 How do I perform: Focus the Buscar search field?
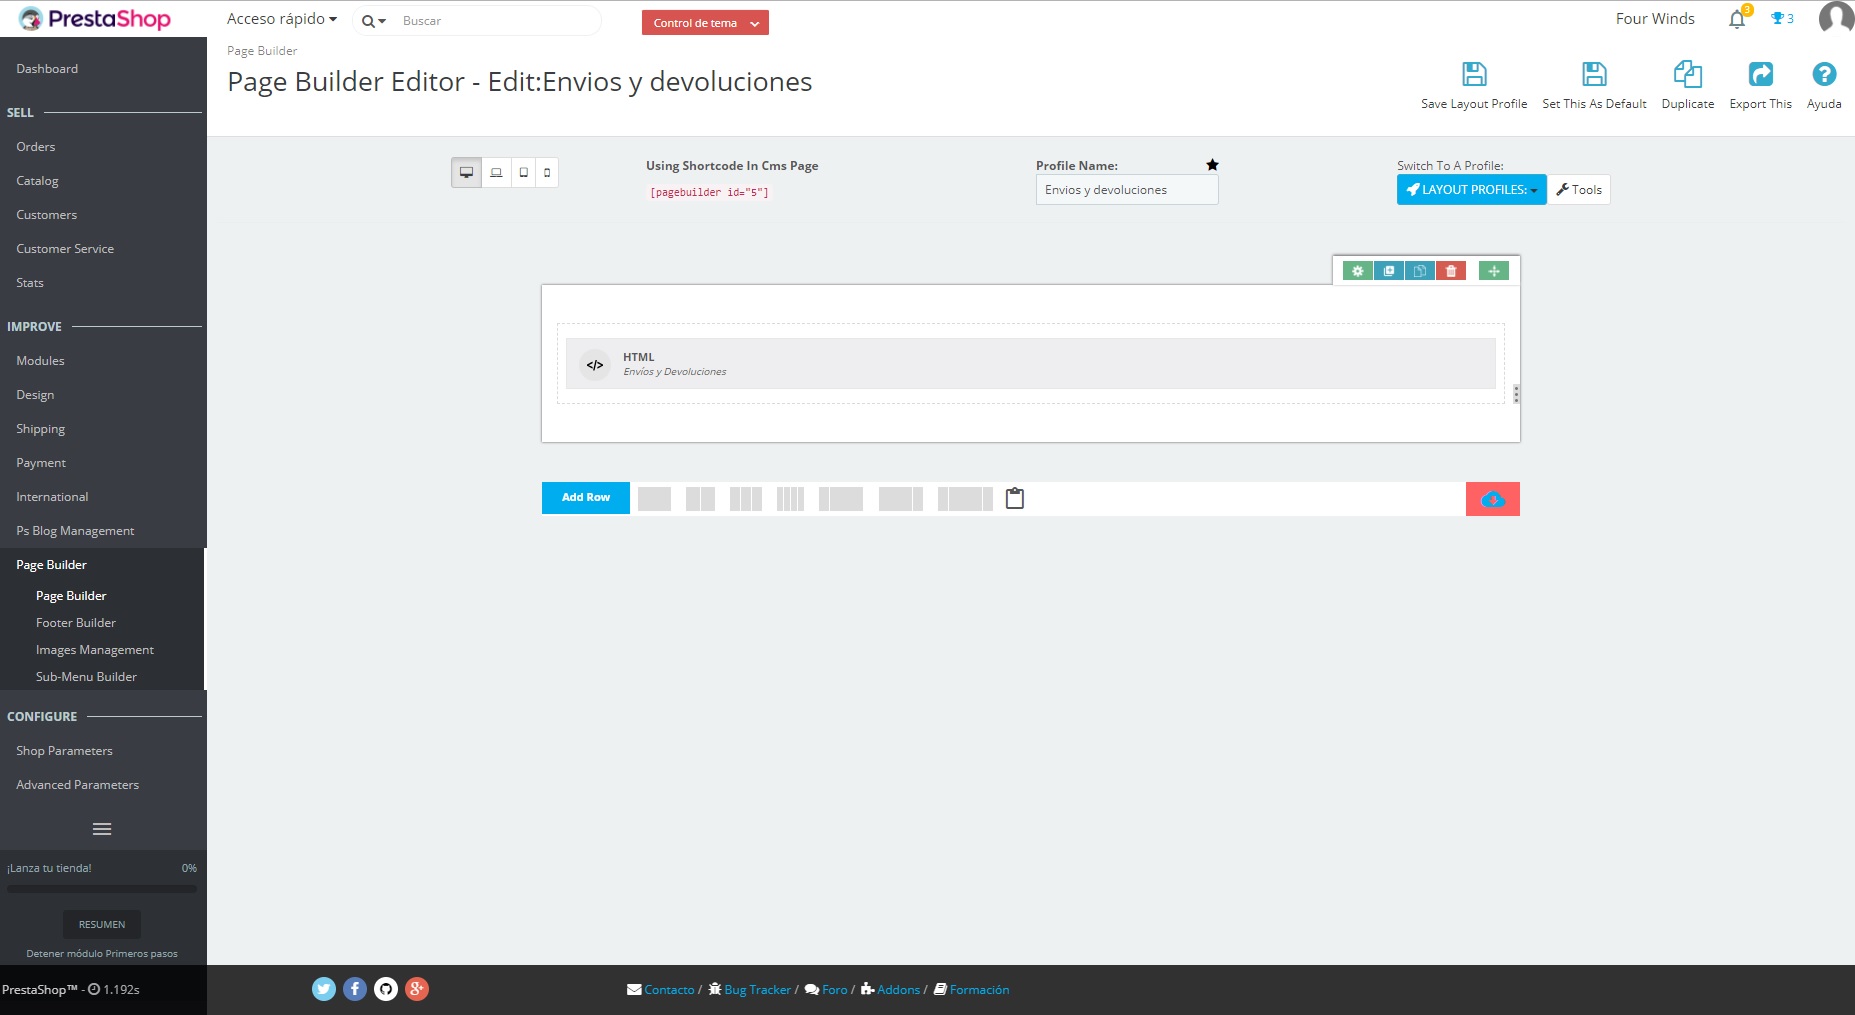[x=498, y=21]
